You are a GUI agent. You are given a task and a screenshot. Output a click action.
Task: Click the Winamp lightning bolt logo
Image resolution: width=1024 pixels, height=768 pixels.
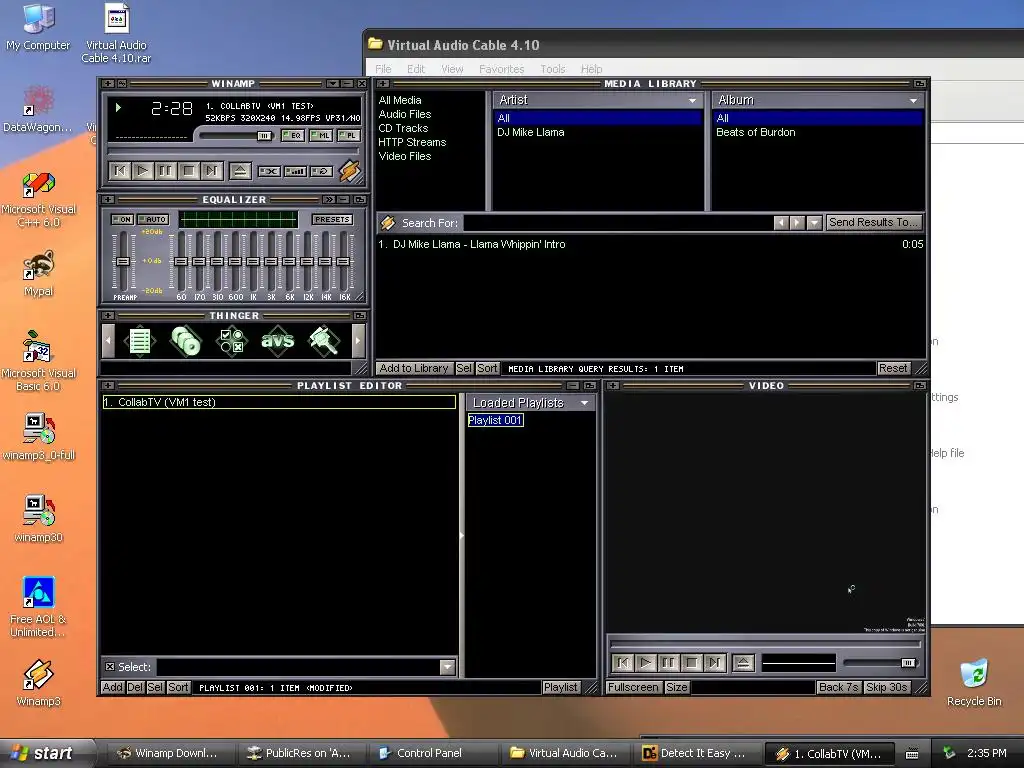[x=349, y=171]
